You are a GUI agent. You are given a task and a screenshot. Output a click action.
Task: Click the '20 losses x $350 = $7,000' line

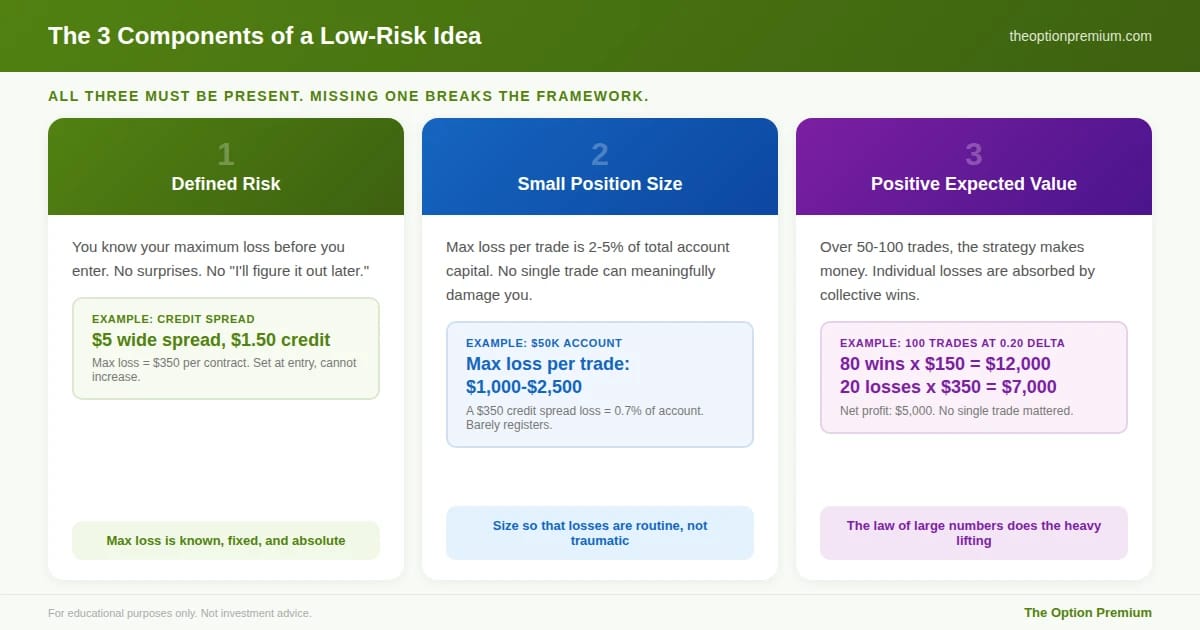(948, 387)
